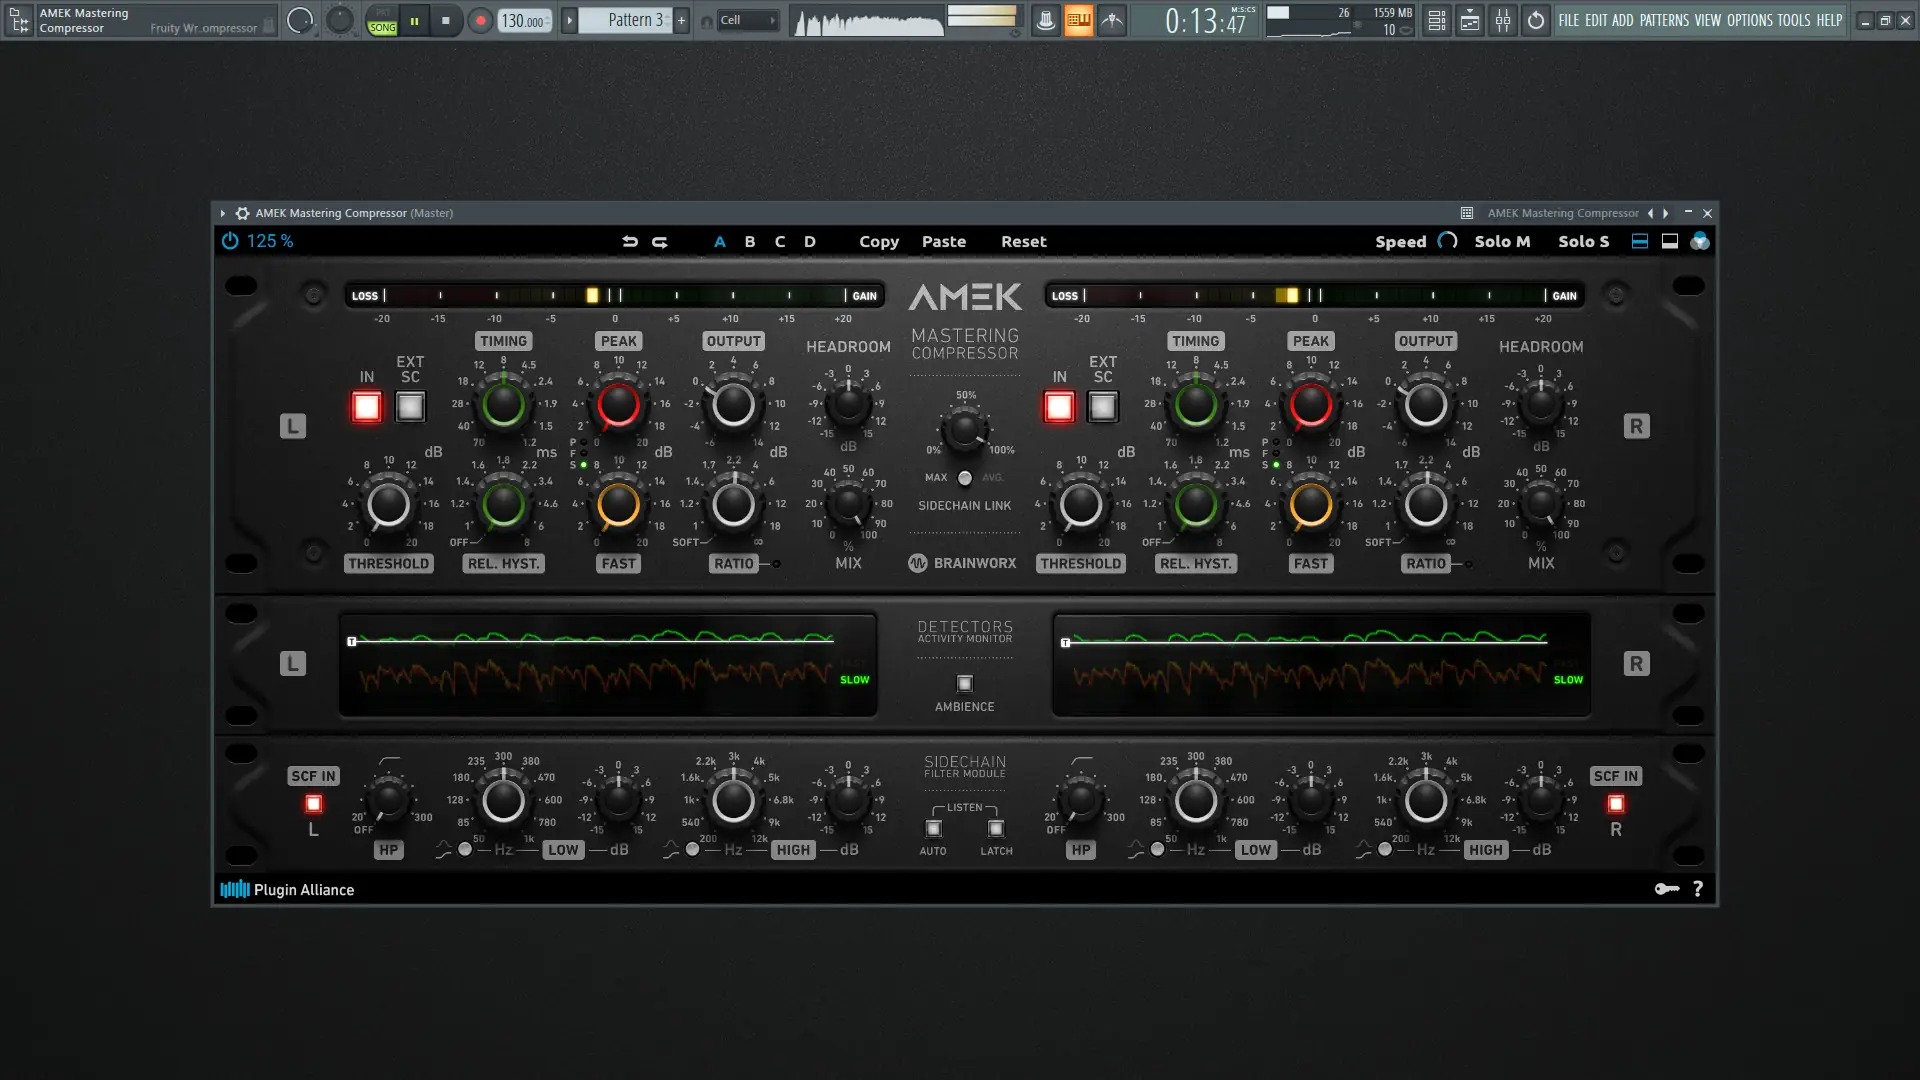The width and height of the screenshot is (1920, 1080).
Task: Toggle right channel EXT SC button
Action: 1103,407
